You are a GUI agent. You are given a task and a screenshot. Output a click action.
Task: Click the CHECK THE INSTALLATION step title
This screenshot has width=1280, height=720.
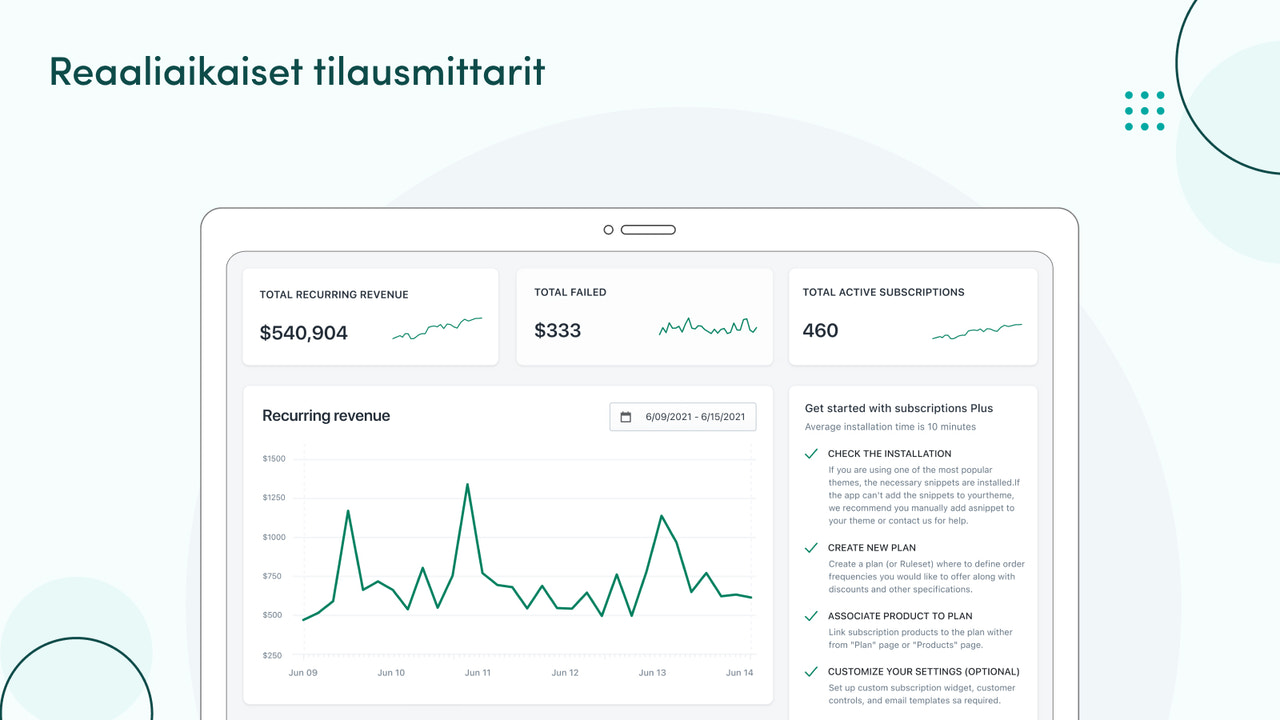coord(890,454)
